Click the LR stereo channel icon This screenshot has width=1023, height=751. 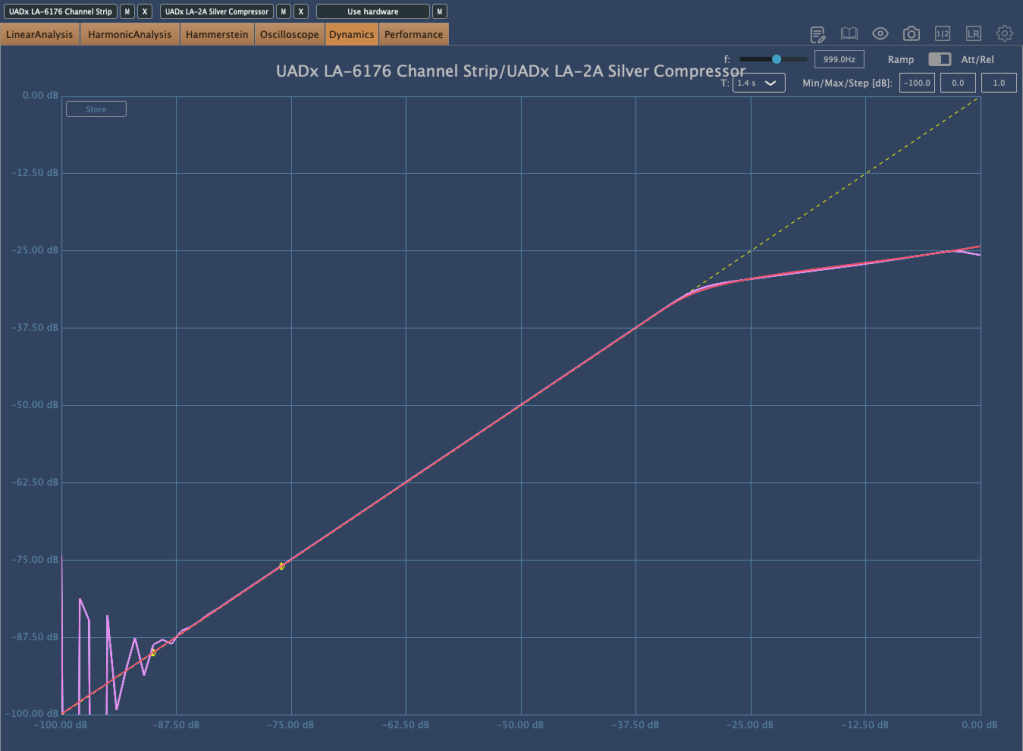click(x=973, y=34)
